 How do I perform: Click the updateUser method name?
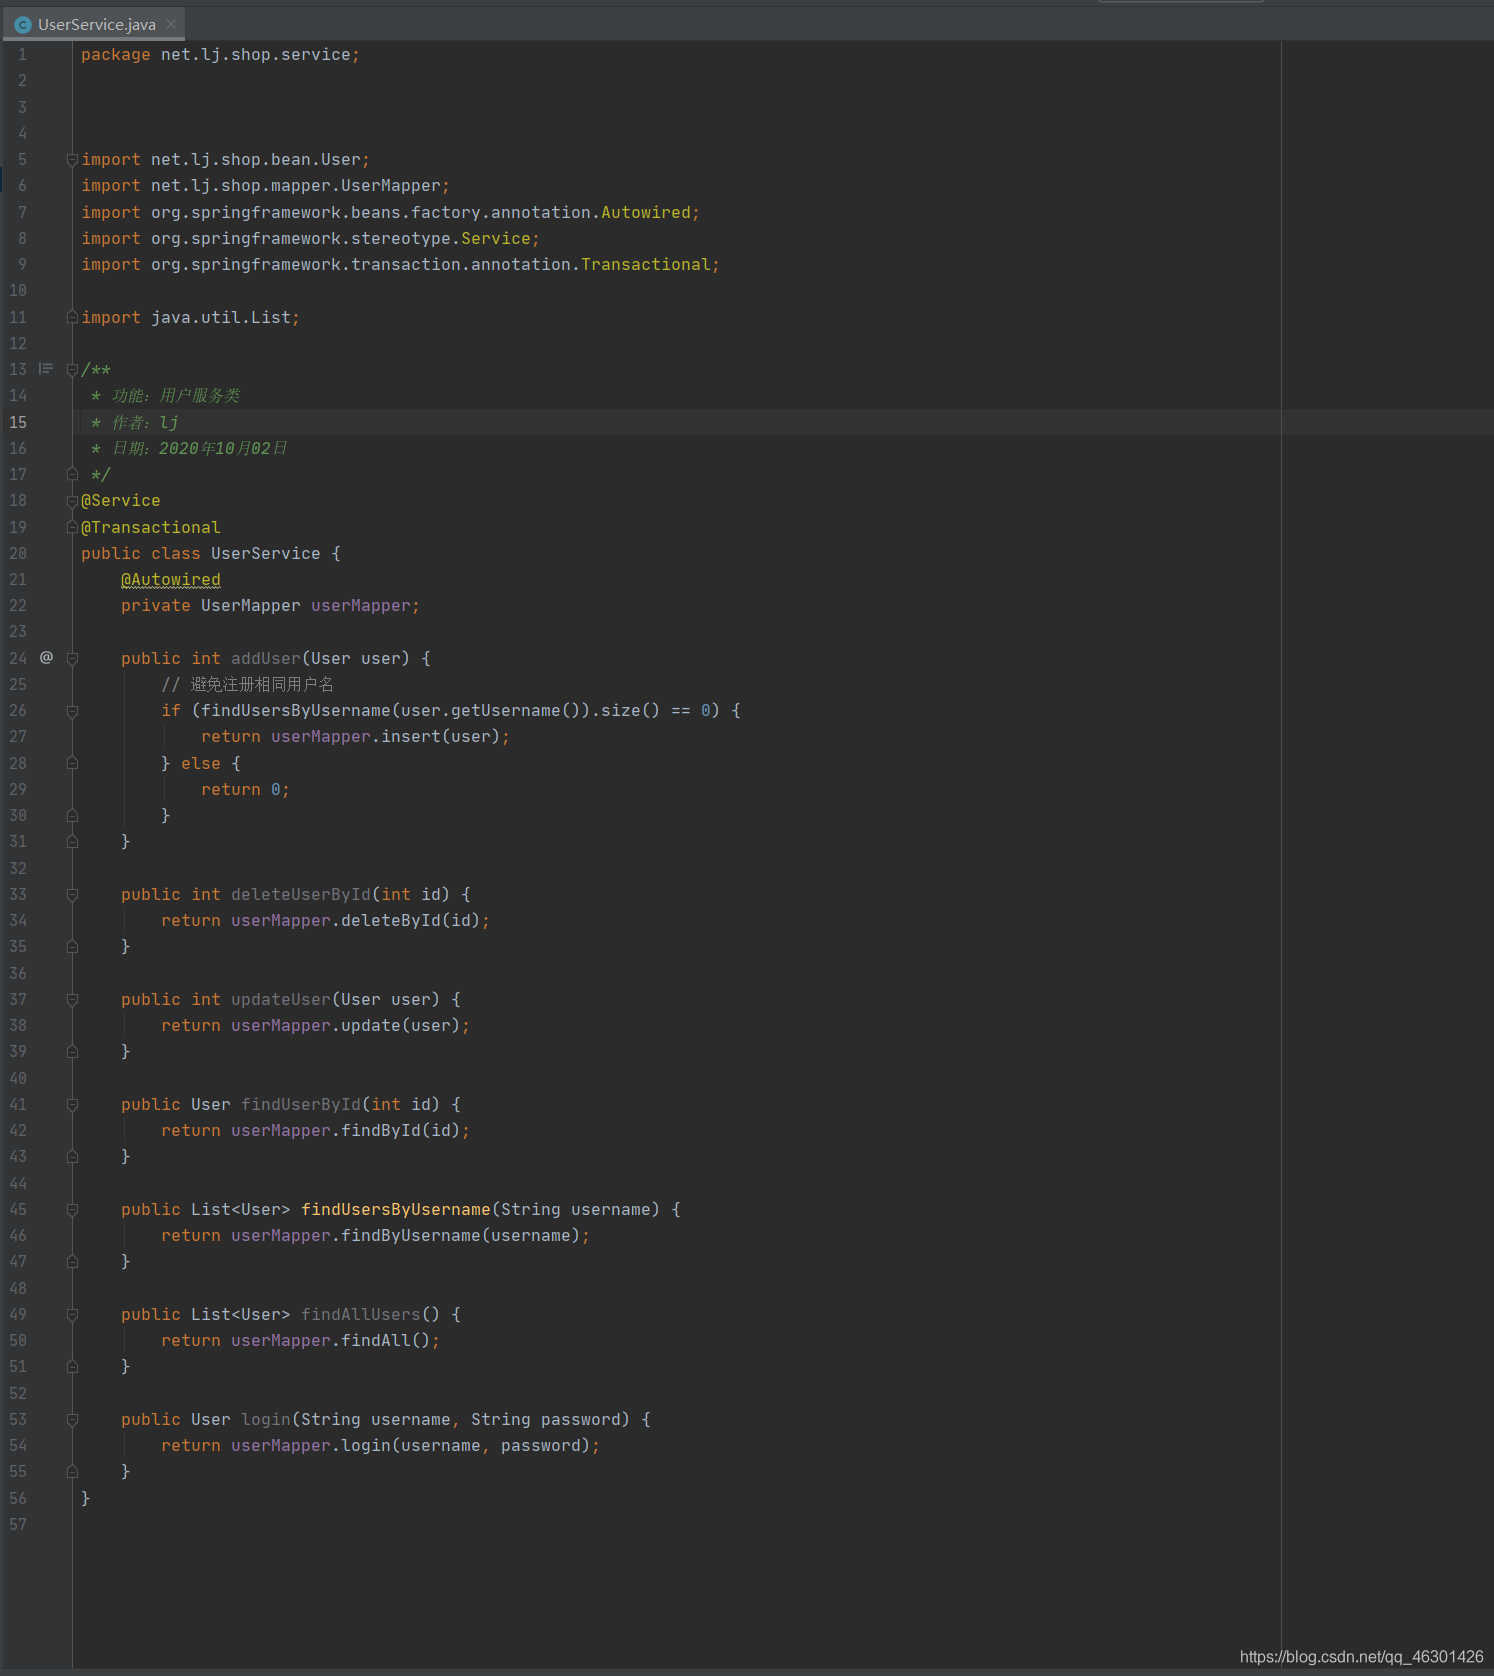(280, 1000)
